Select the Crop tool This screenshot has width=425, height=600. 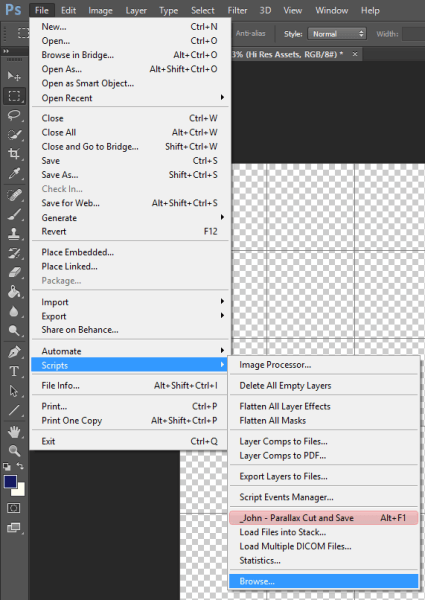(14, 154)
